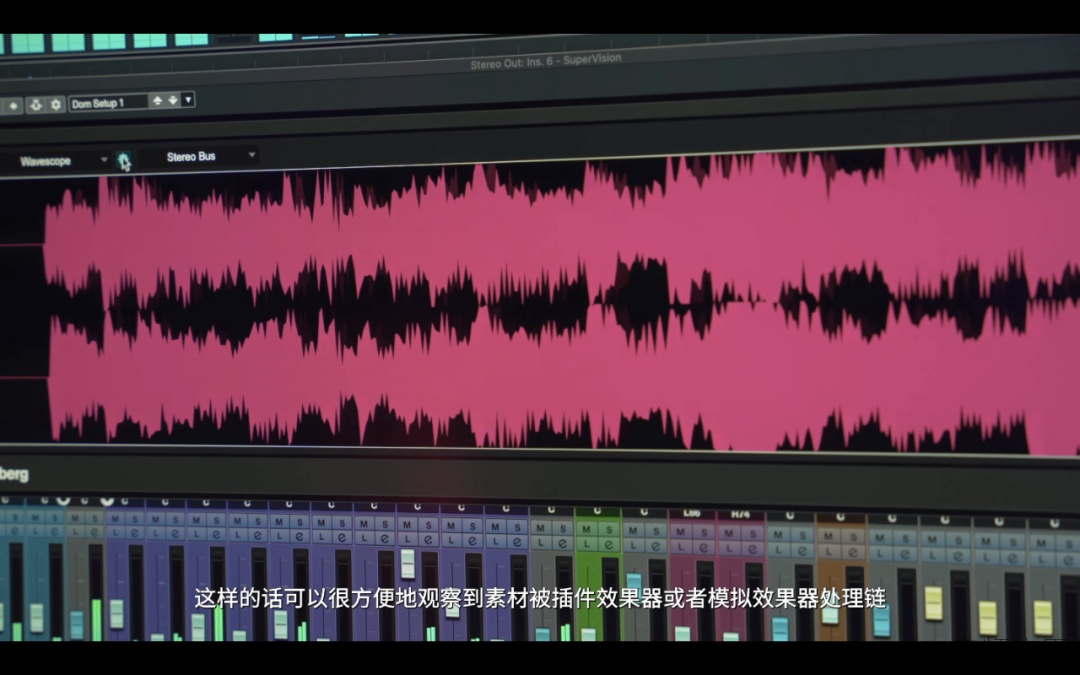Mute the gray channel between green and L66

pyautogui.click(x=633, y=530)
